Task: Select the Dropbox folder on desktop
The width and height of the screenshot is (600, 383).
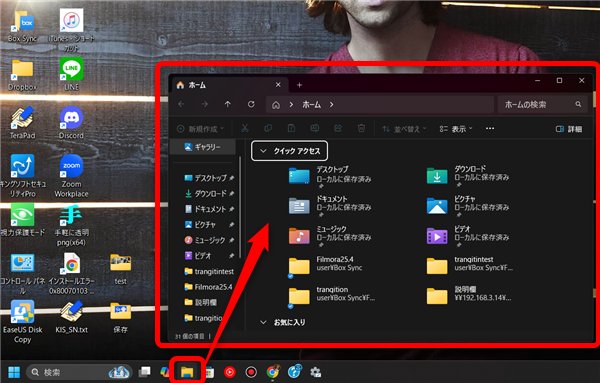Action: tap(23, 74)
